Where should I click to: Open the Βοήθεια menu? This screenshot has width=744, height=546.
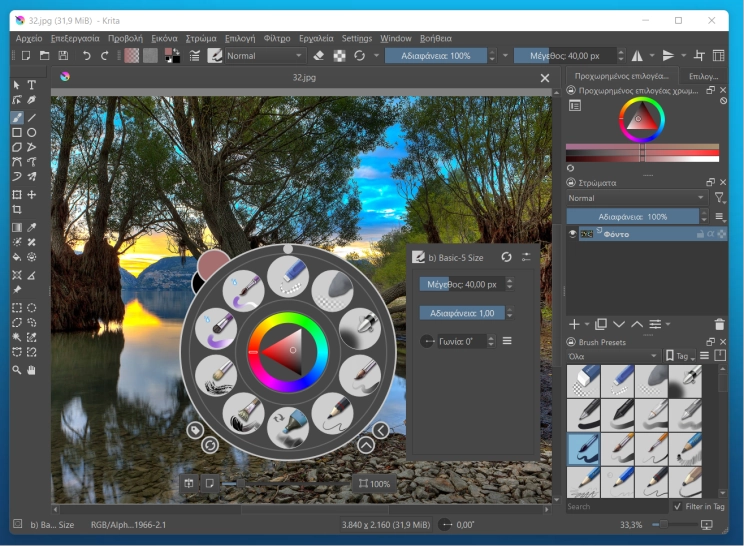(x=436, y=38)
